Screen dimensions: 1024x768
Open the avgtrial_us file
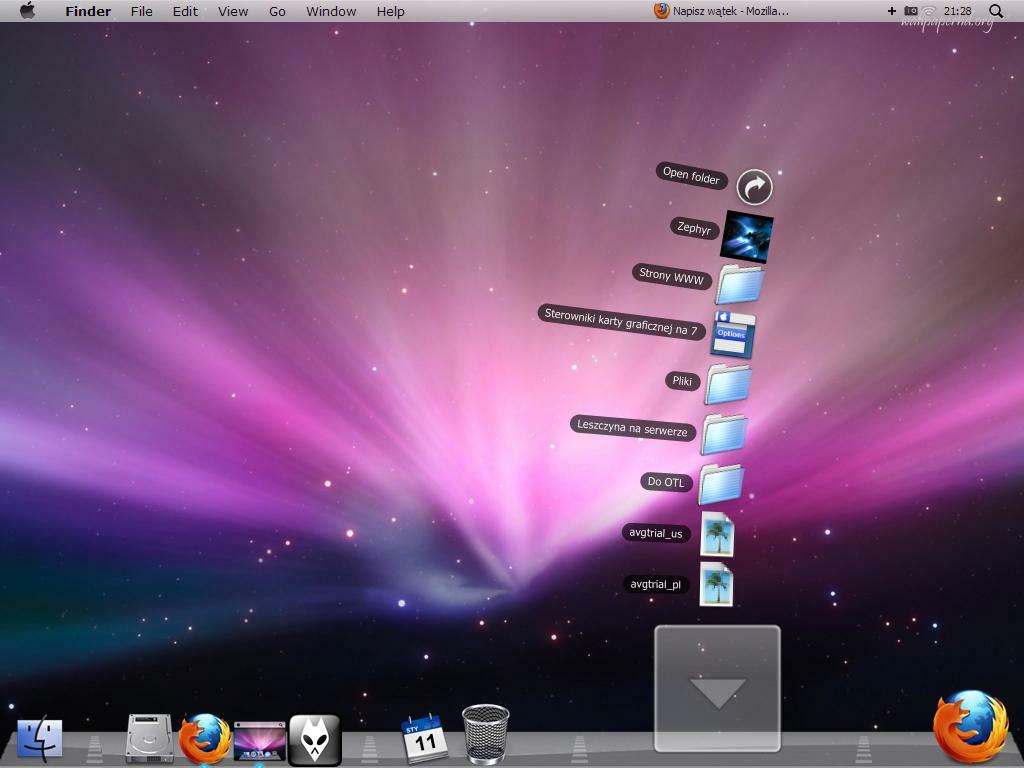pos(717,534)
